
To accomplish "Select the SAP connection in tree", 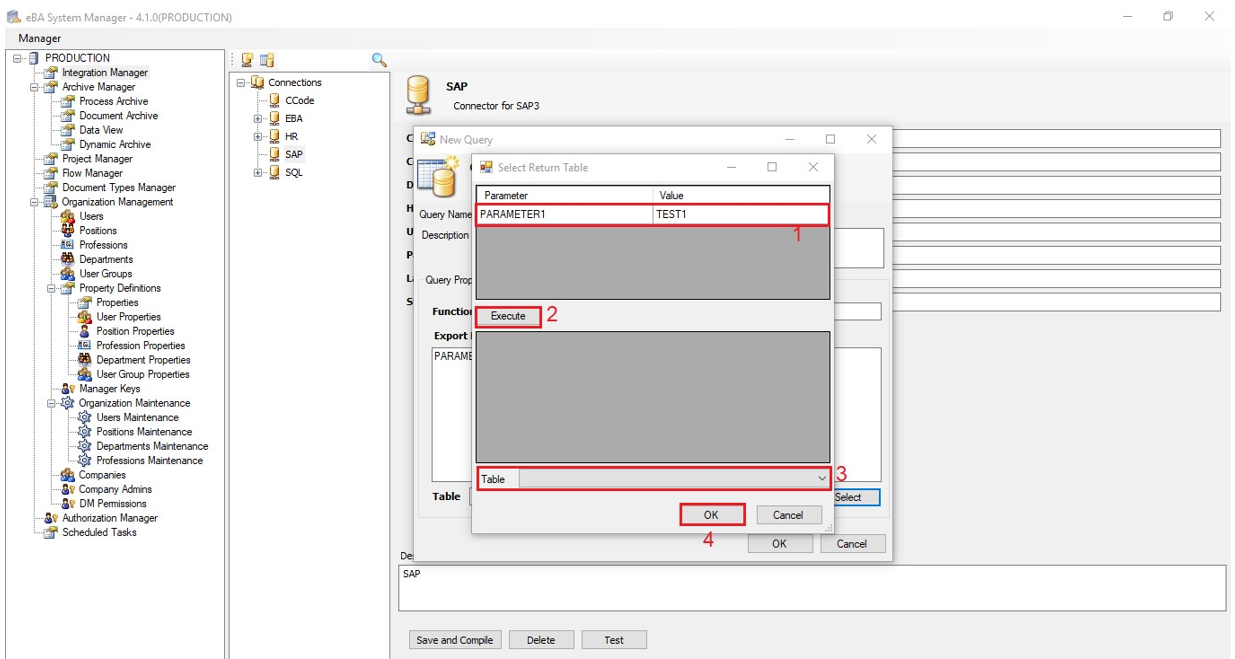I will (x=293, y=155).
